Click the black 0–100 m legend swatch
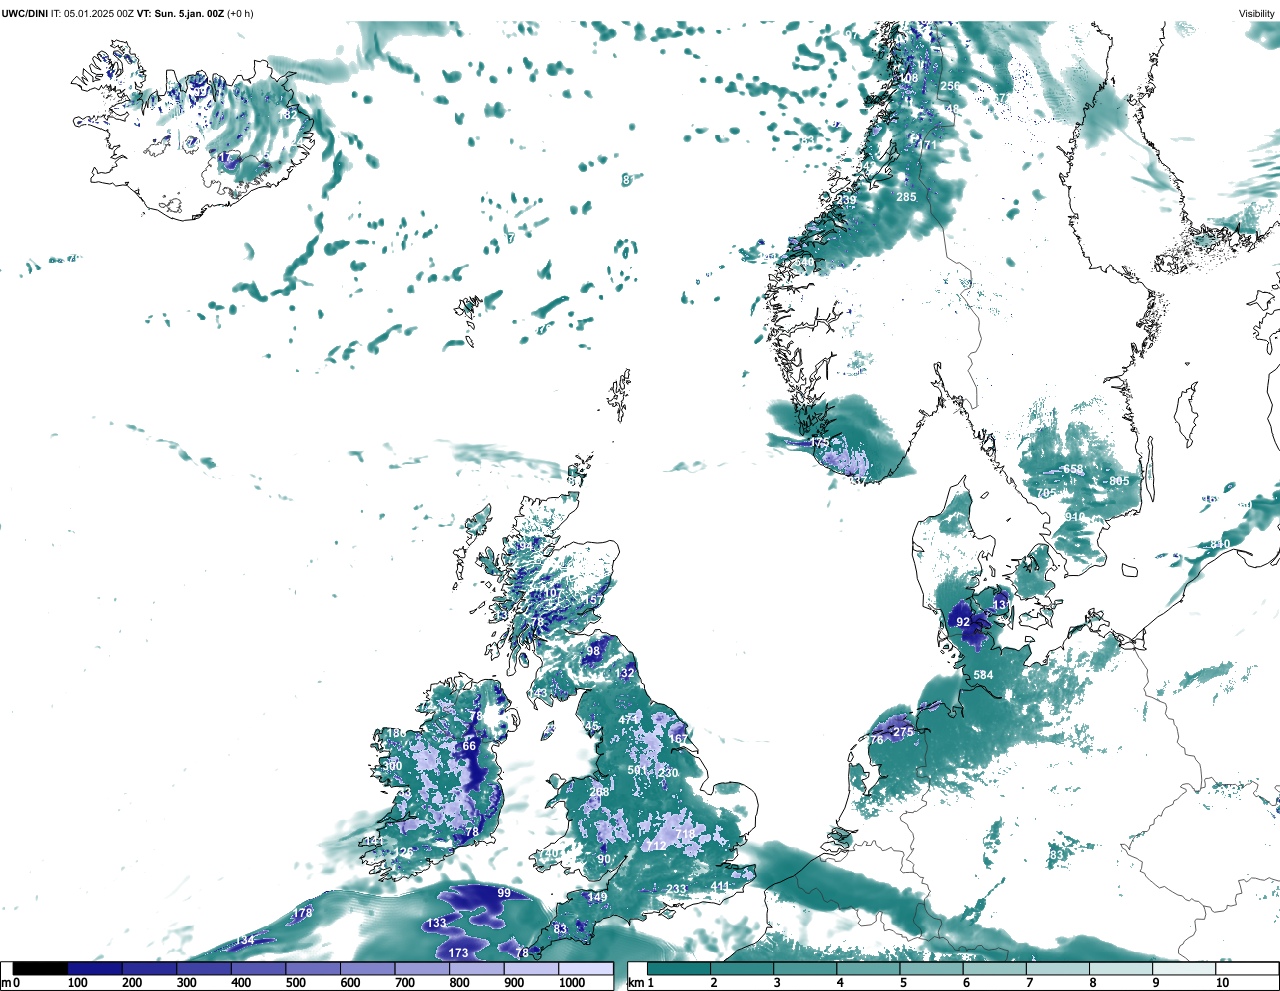Image resolution: width=1280 pixels, height=991 pixels. pos(41,968)
